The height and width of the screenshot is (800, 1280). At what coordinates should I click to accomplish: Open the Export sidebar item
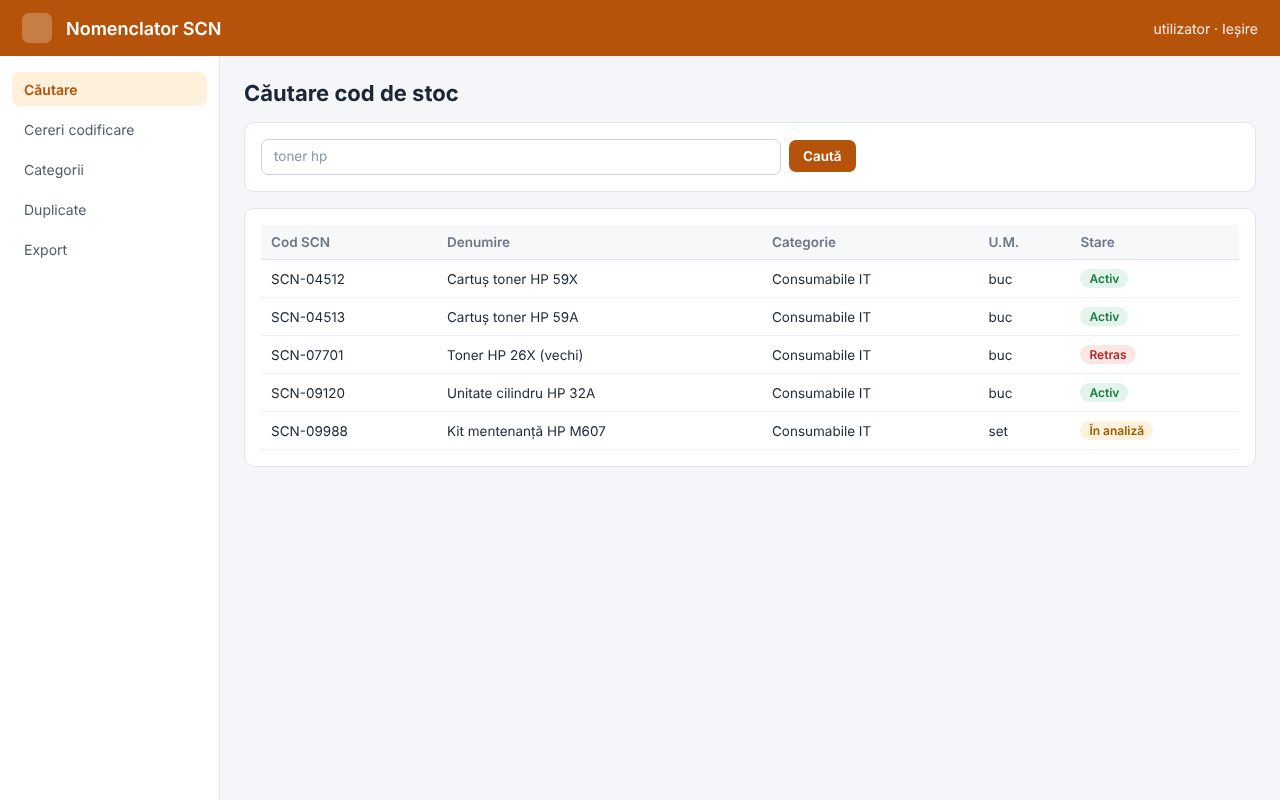click(x=110, y=250)
